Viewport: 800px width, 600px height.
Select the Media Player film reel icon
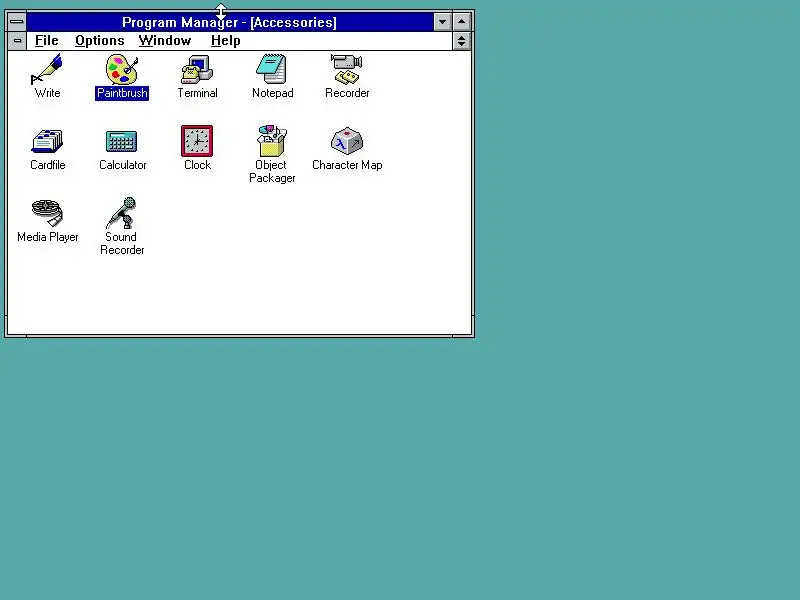point(47,213)
